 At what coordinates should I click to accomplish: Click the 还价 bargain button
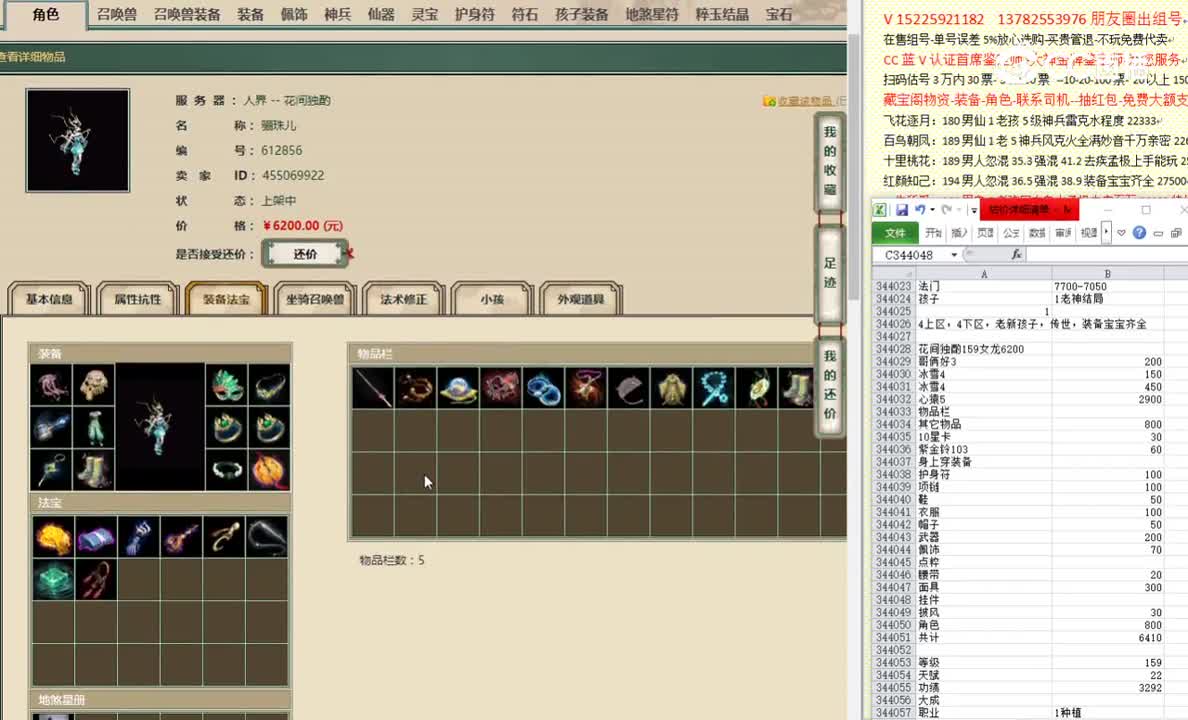[305, 253]
